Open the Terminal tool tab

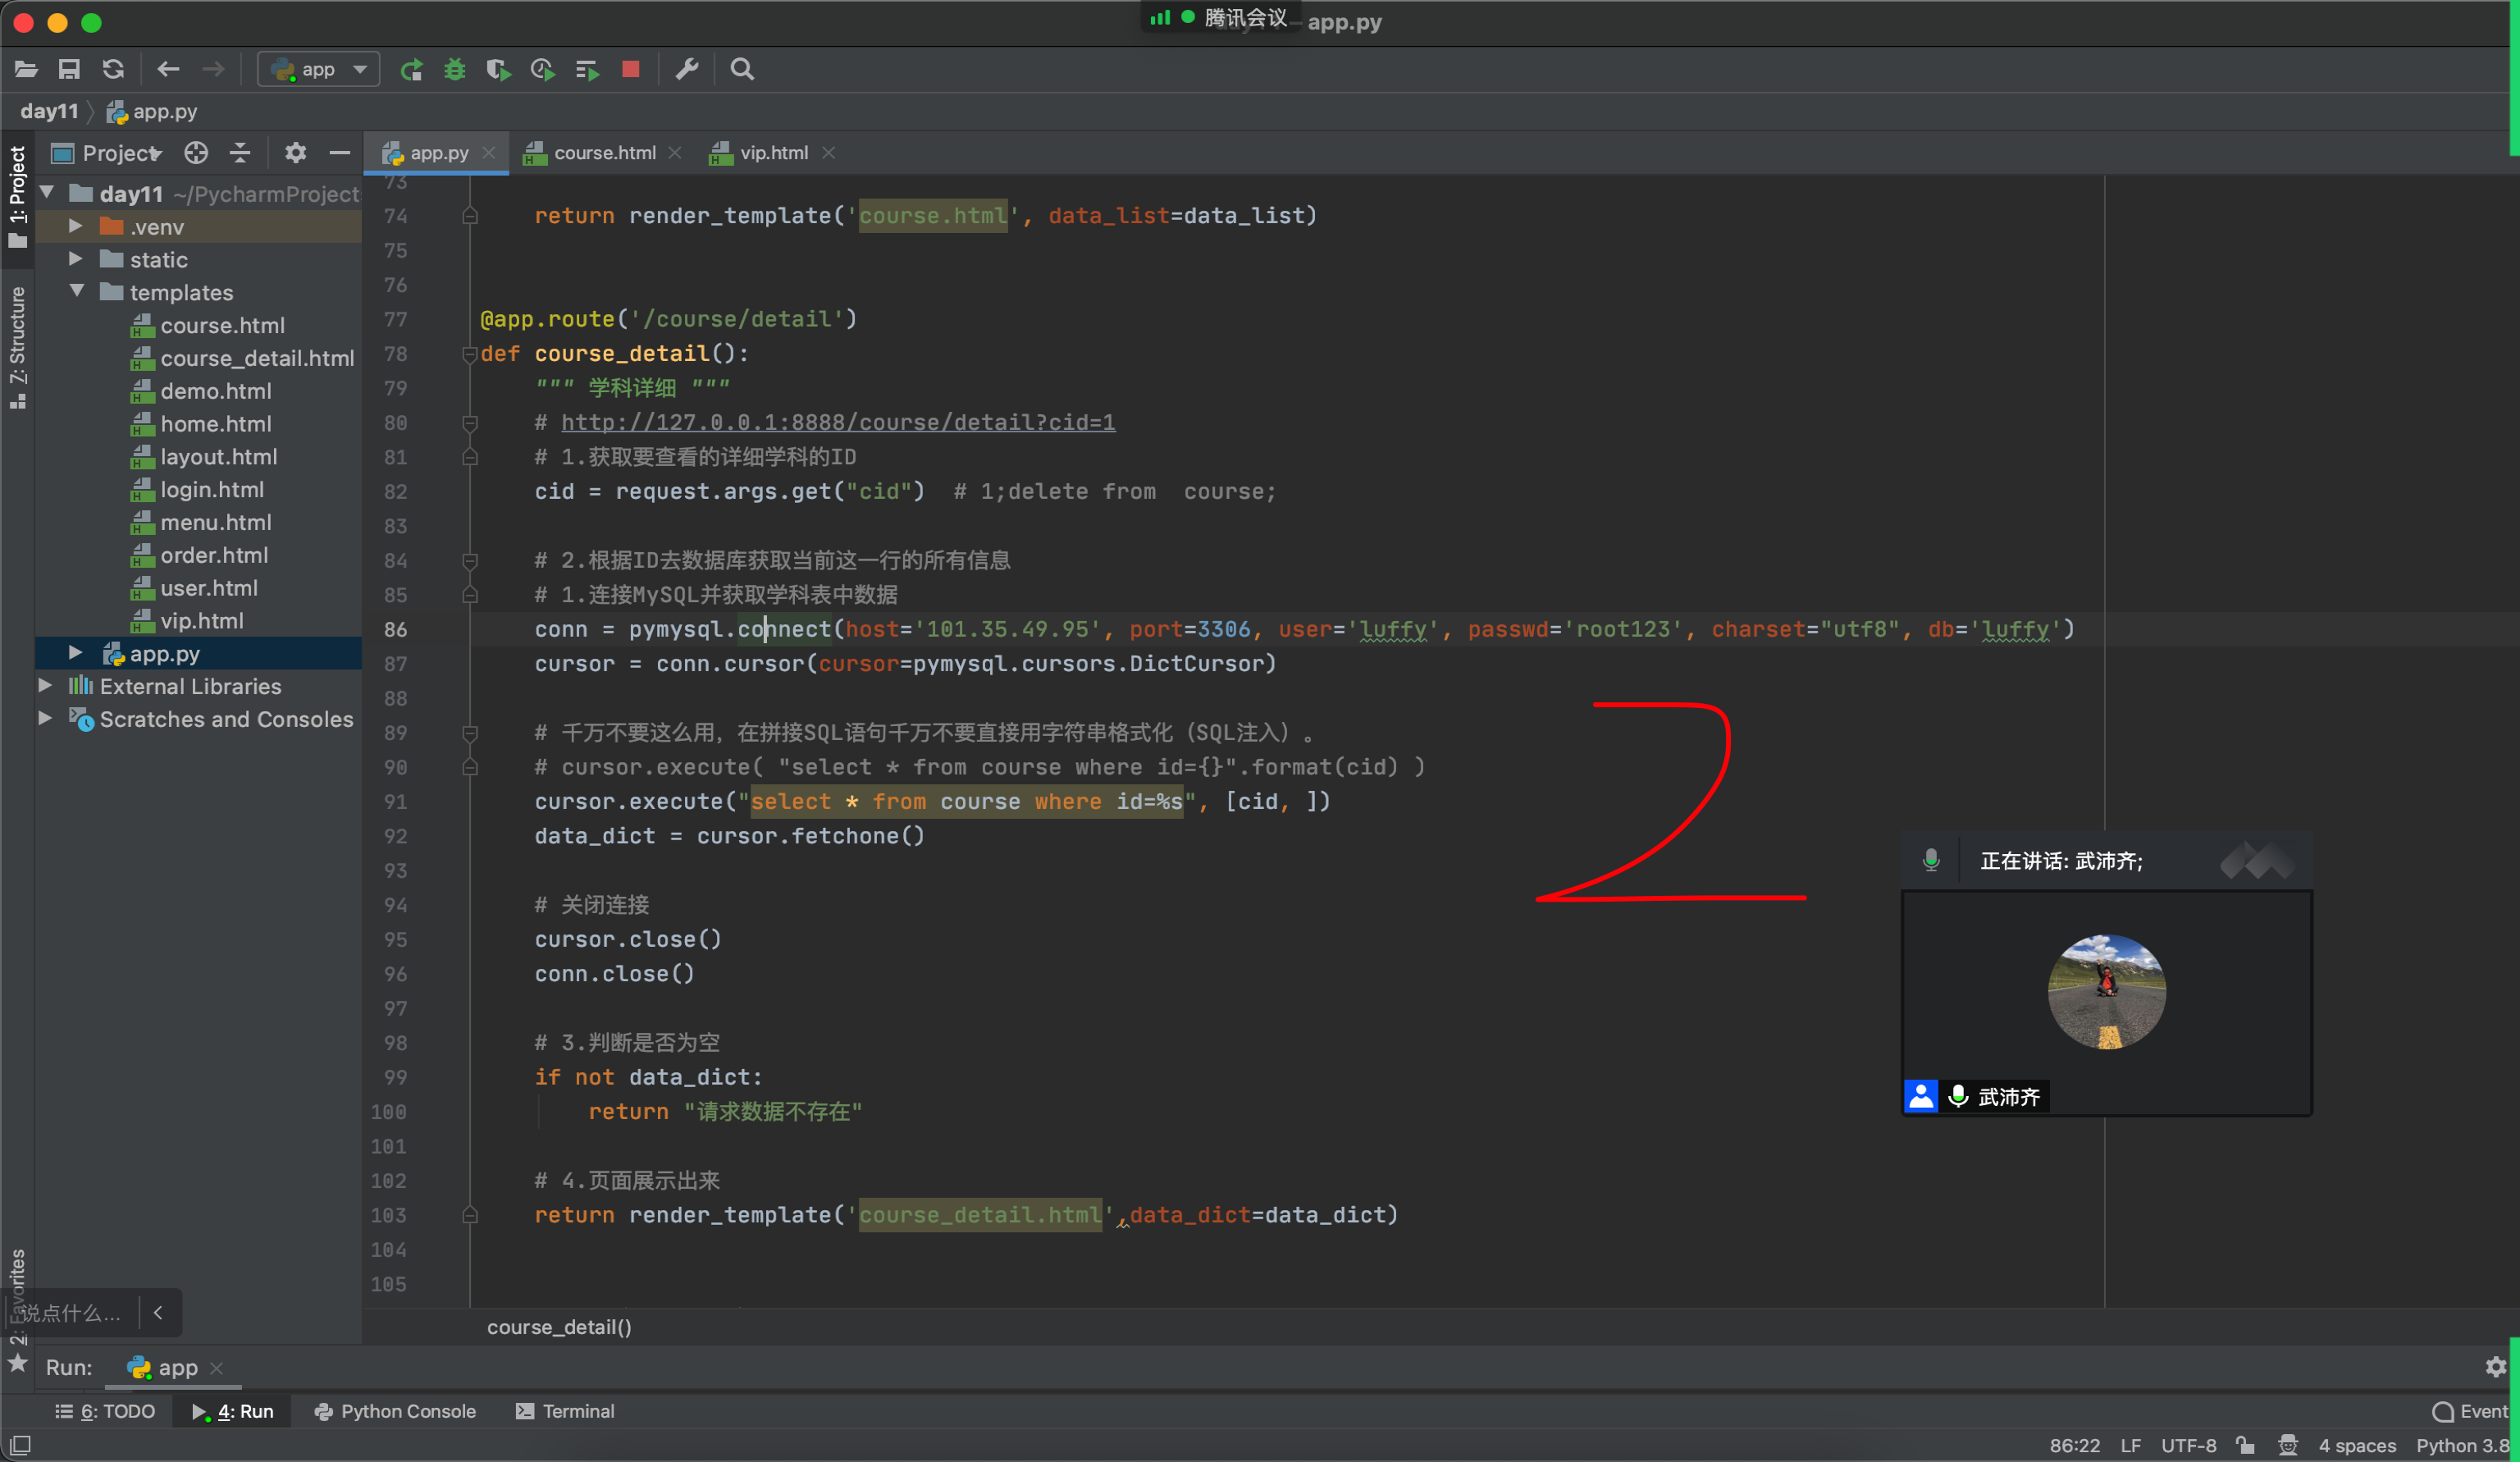click(565, 1411)
